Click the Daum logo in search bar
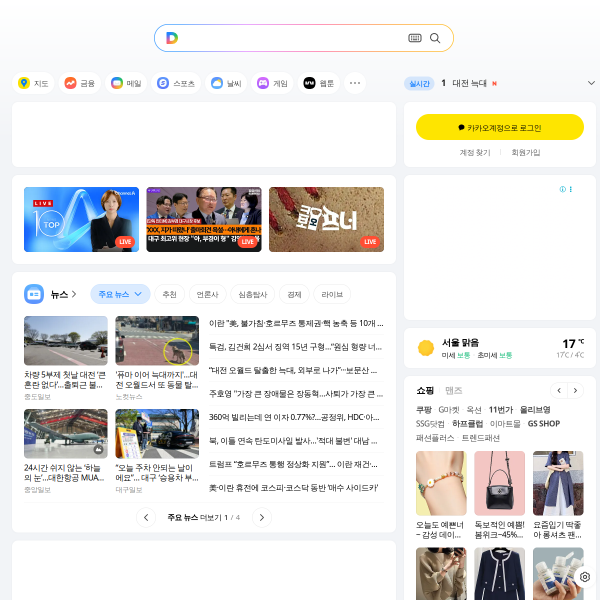 pos(172,38)
